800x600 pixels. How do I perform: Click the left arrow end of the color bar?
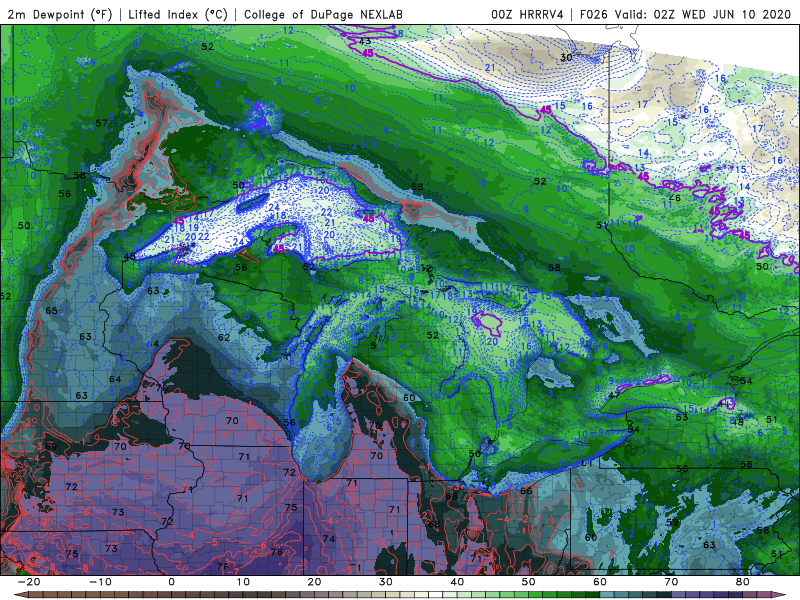20,595
